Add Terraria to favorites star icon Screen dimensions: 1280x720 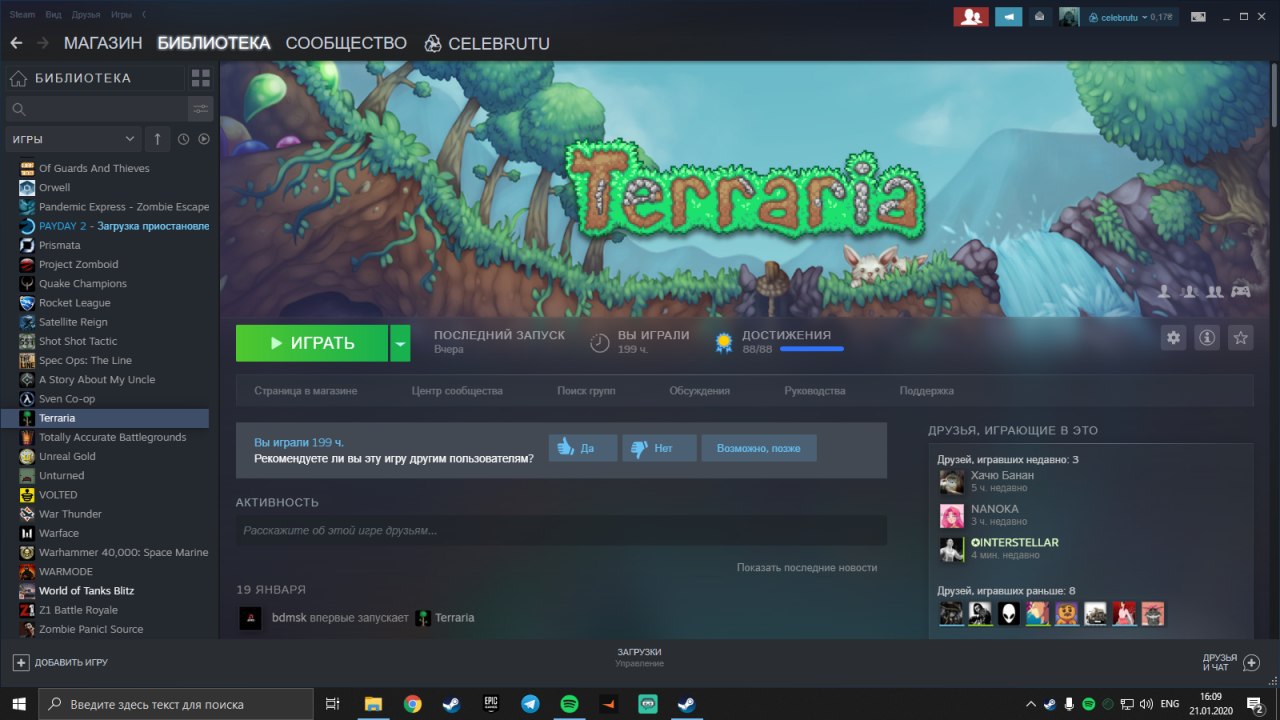pos(1241,338)
